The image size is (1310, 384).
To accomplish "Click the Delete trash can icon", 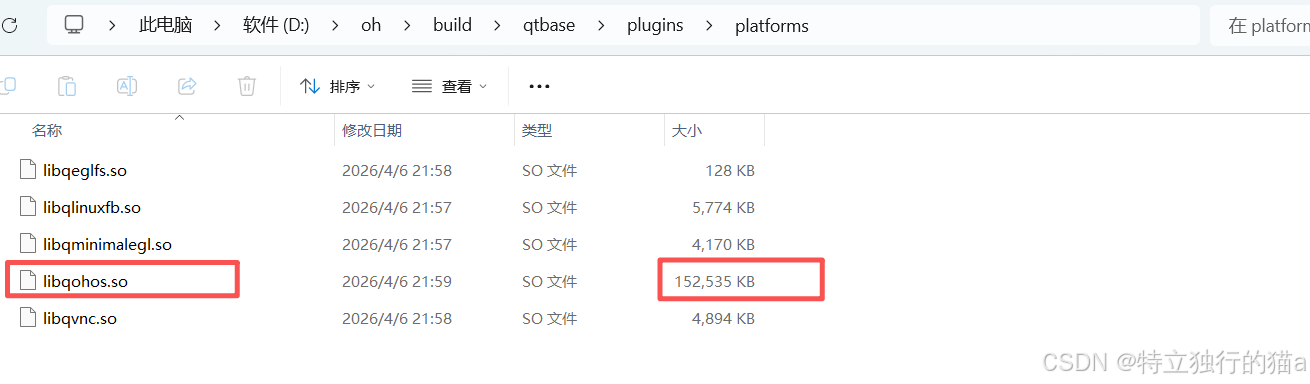I will (x=247, y=86).
